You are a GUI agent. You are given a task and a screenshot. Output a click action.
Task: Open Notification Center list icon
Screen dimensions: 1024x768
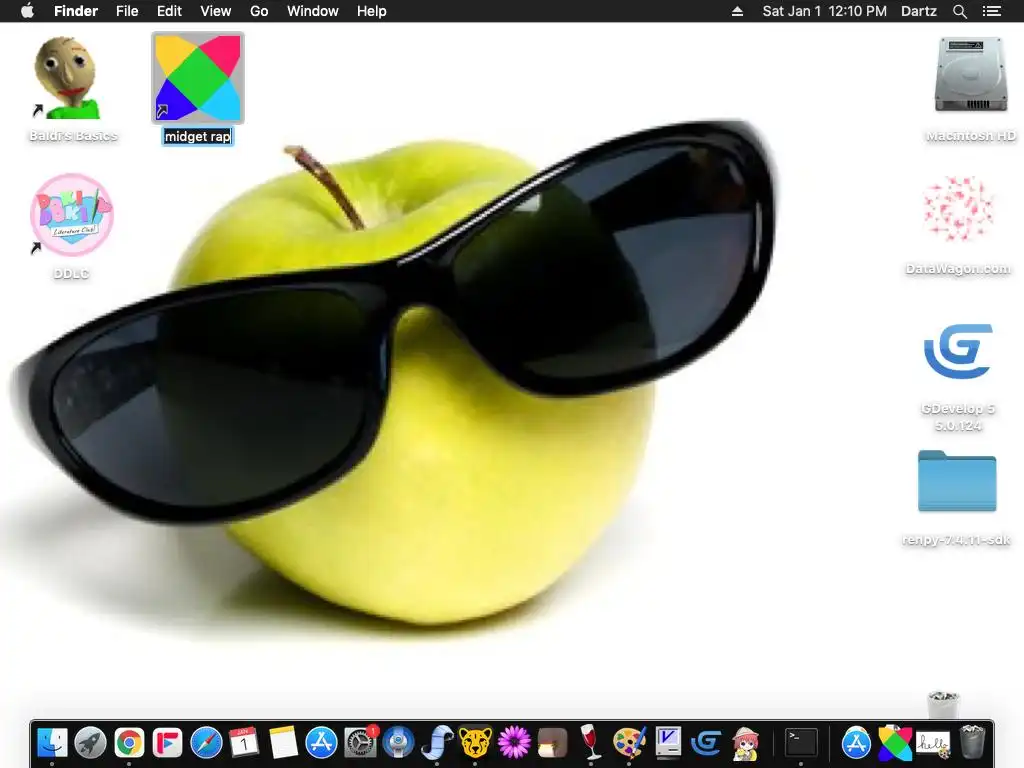coord(992,11)
